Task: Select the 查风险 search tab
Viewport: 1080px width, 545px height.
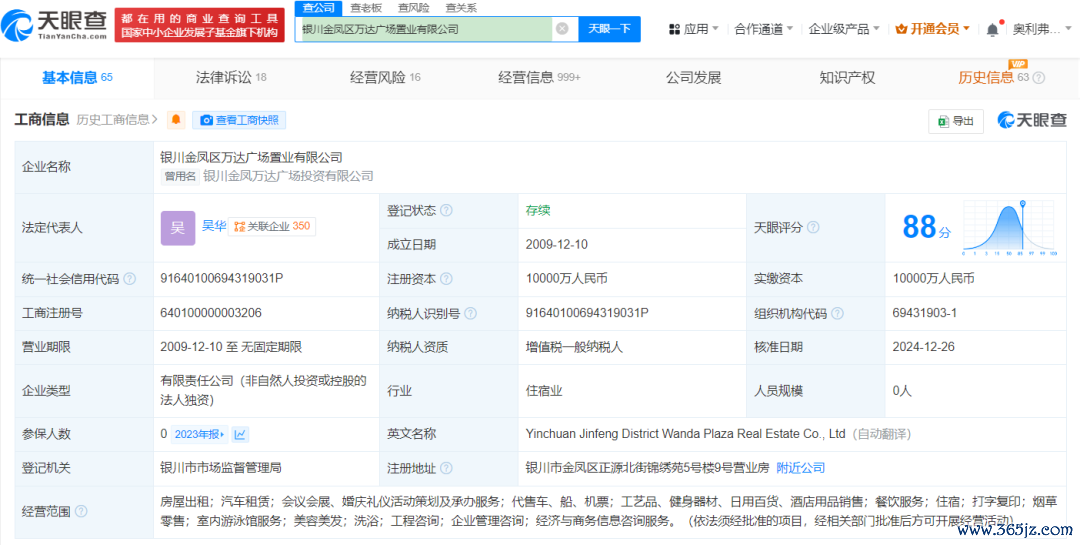Action: (x=413, y=8)
